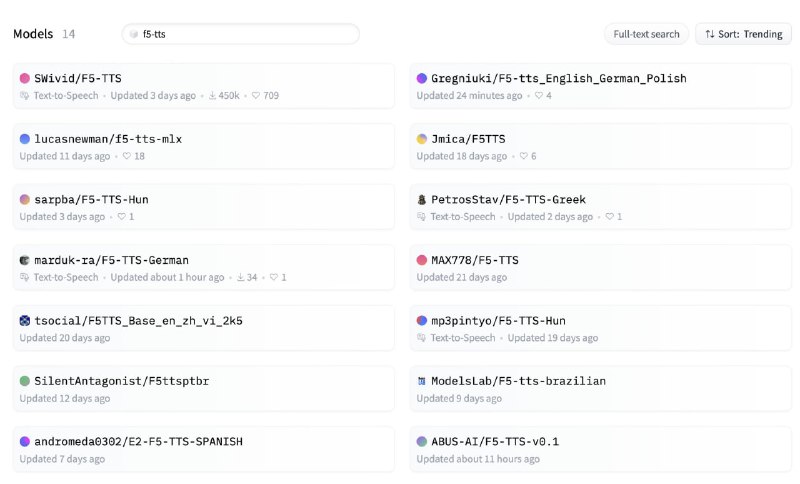Image resolution: width=800 pixels, height=484 pixels.
Task: Click 'Updated 20 days ago' text
Action: [65, 338]
